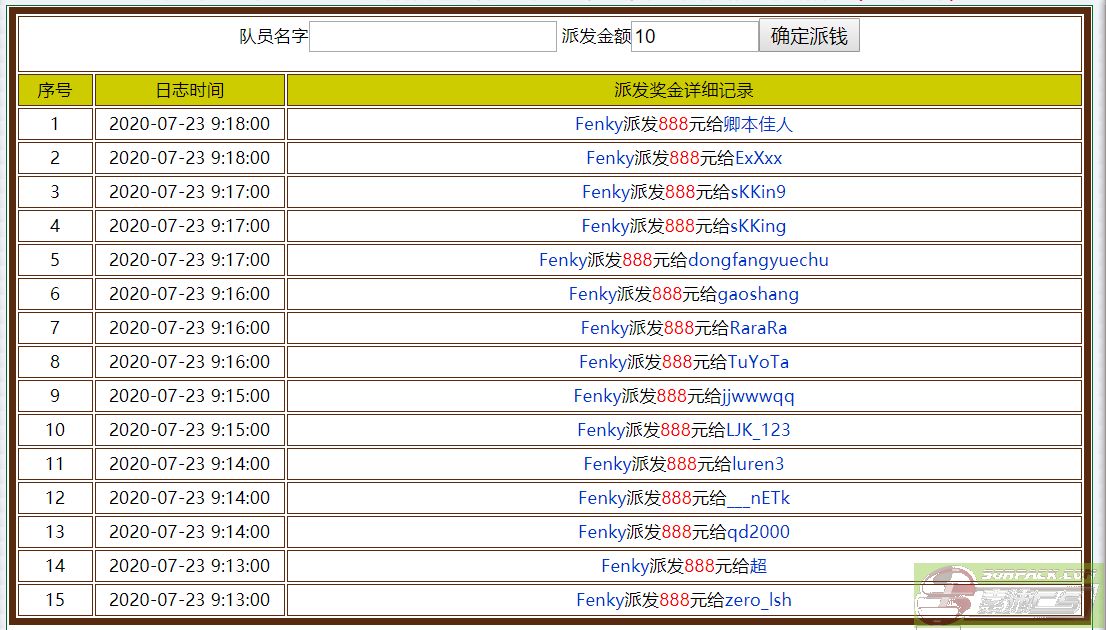The width and height of the screenshot is (1106, 630).
Task: Click the qd2000 payout entry
Action: [684, 532]
